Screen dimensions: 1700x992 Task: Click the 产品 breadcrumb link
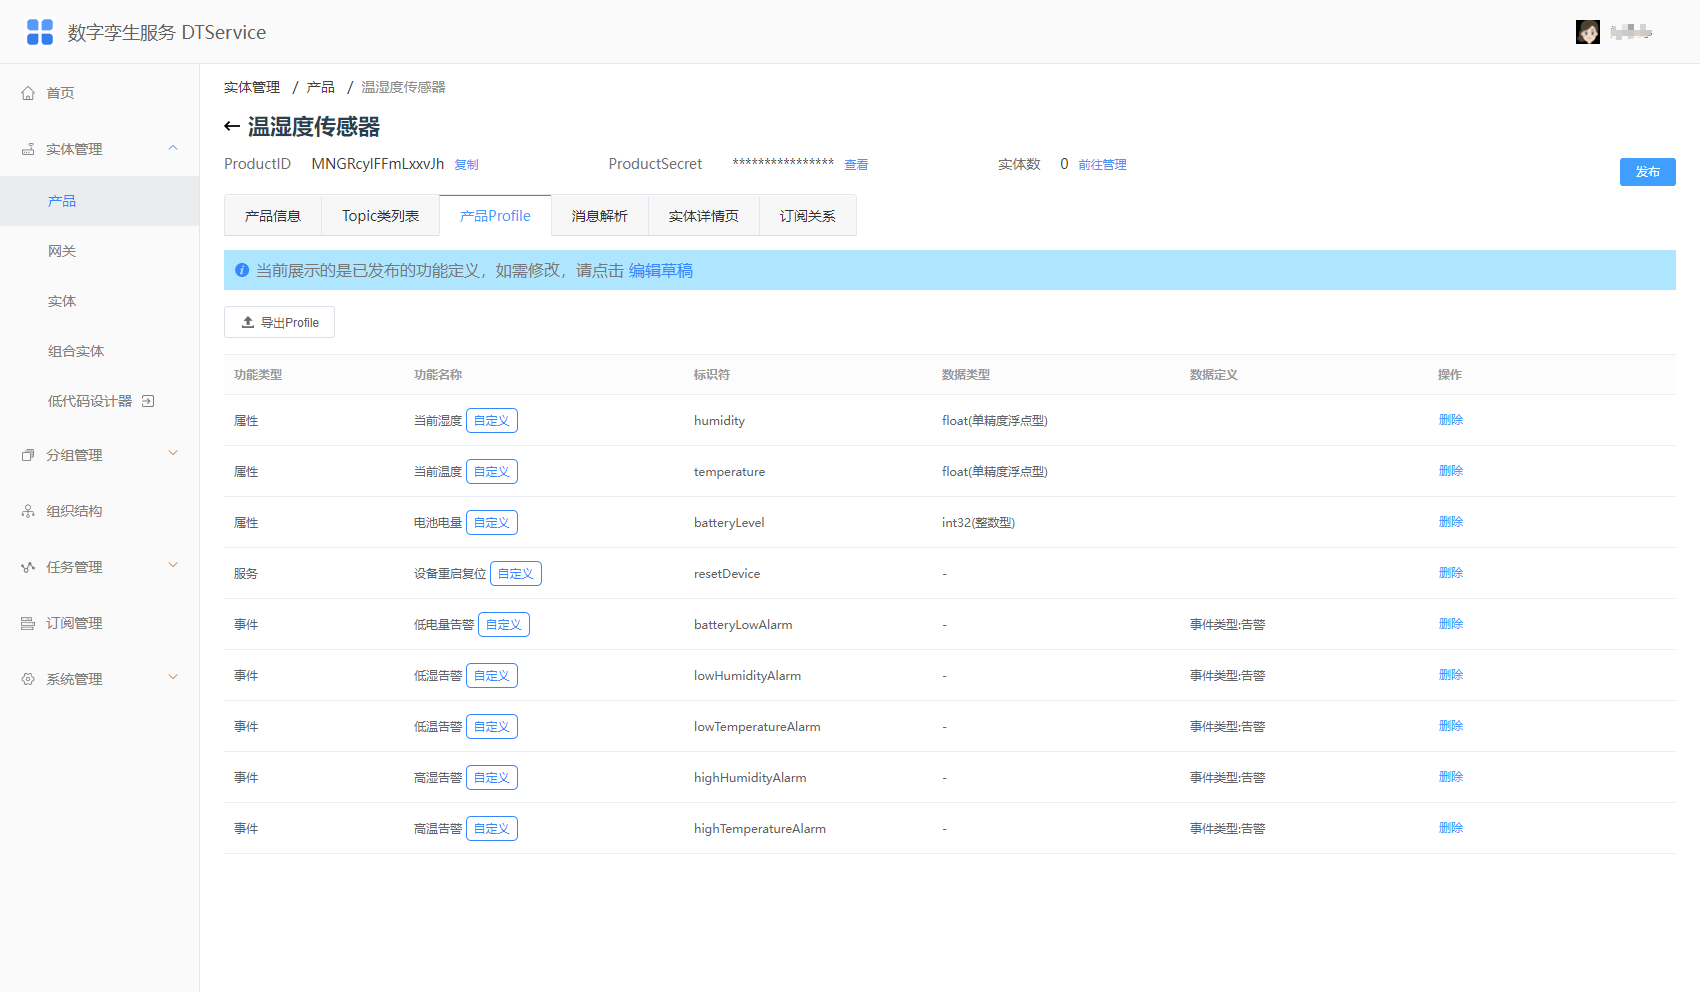tap(320, 87)
